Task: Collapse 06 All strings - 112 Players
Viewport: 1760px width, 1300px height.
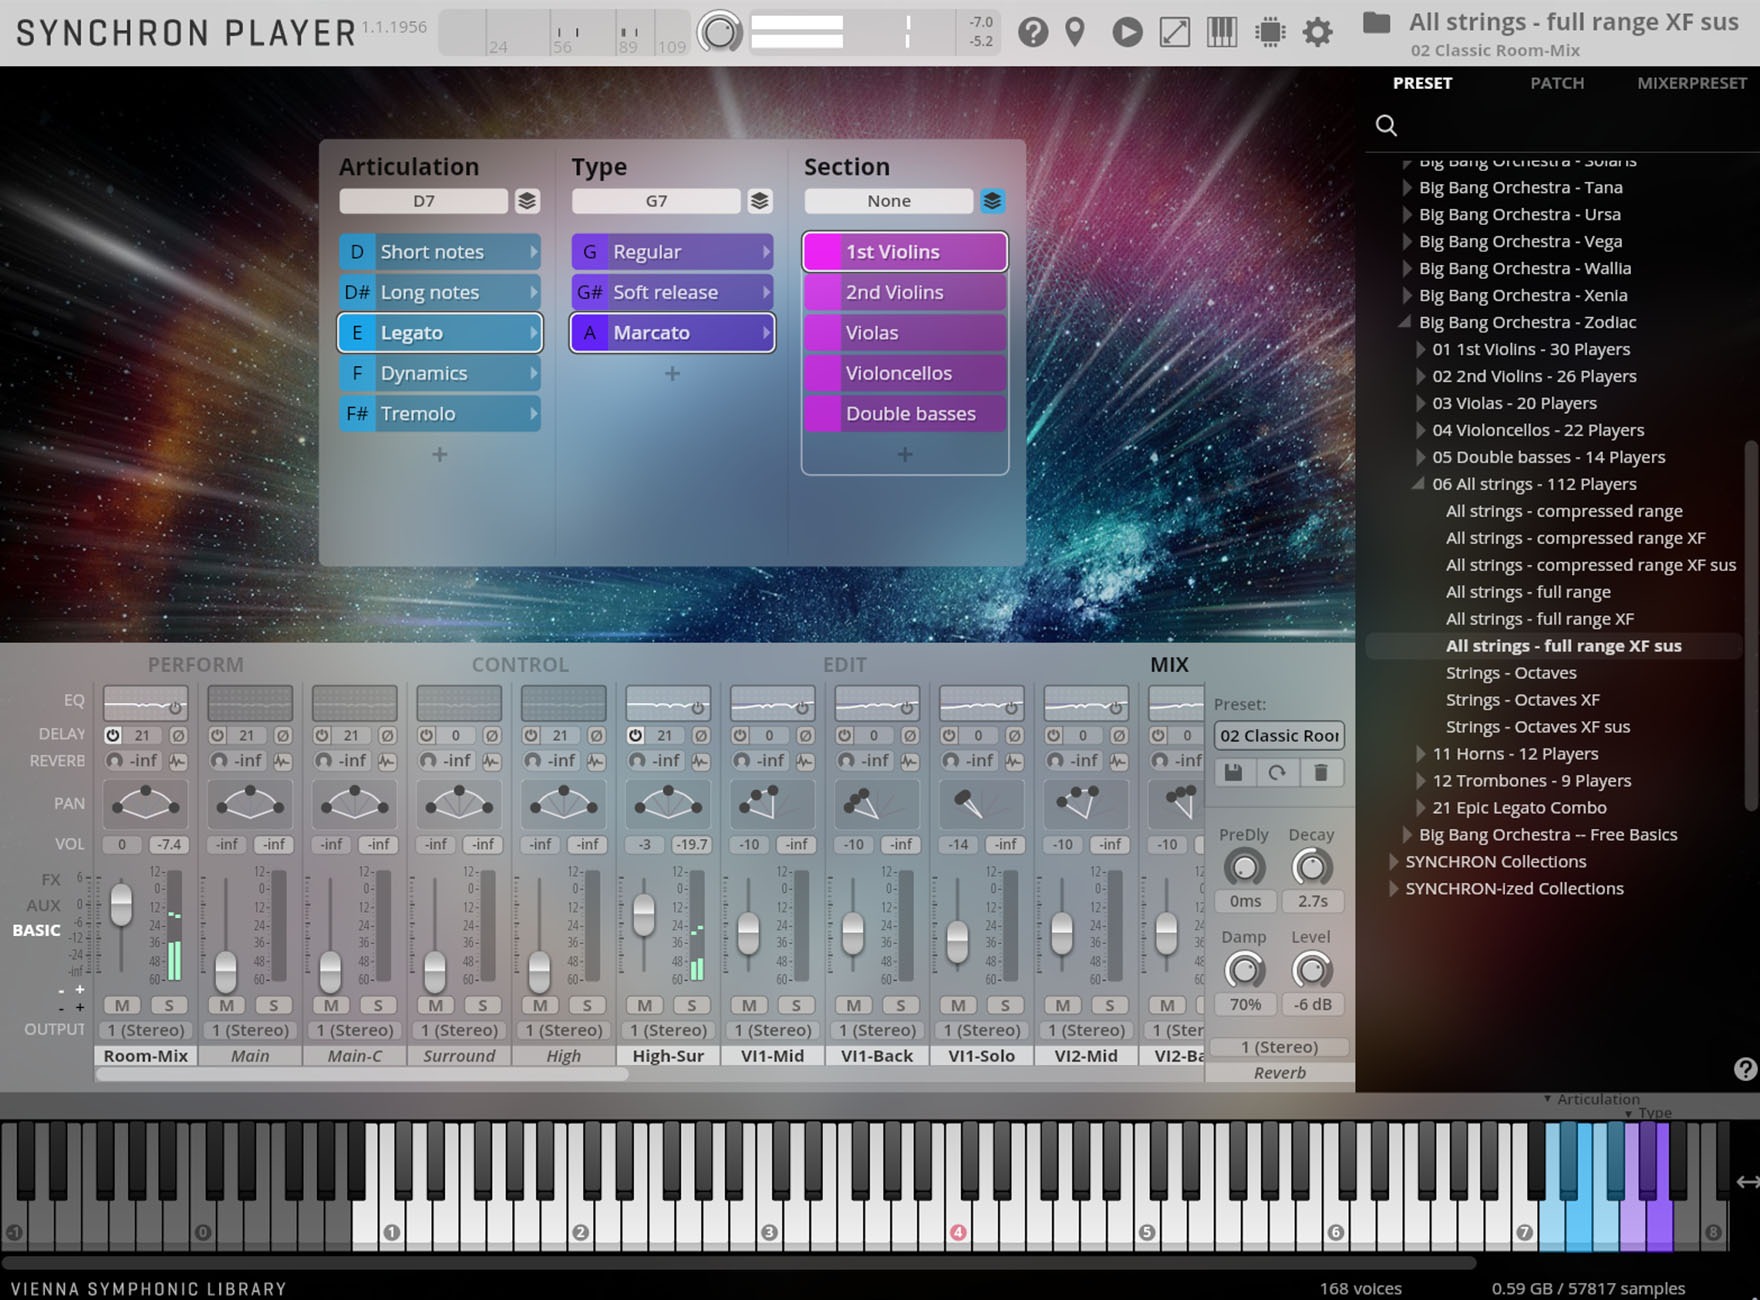Action: point(1419,484)
